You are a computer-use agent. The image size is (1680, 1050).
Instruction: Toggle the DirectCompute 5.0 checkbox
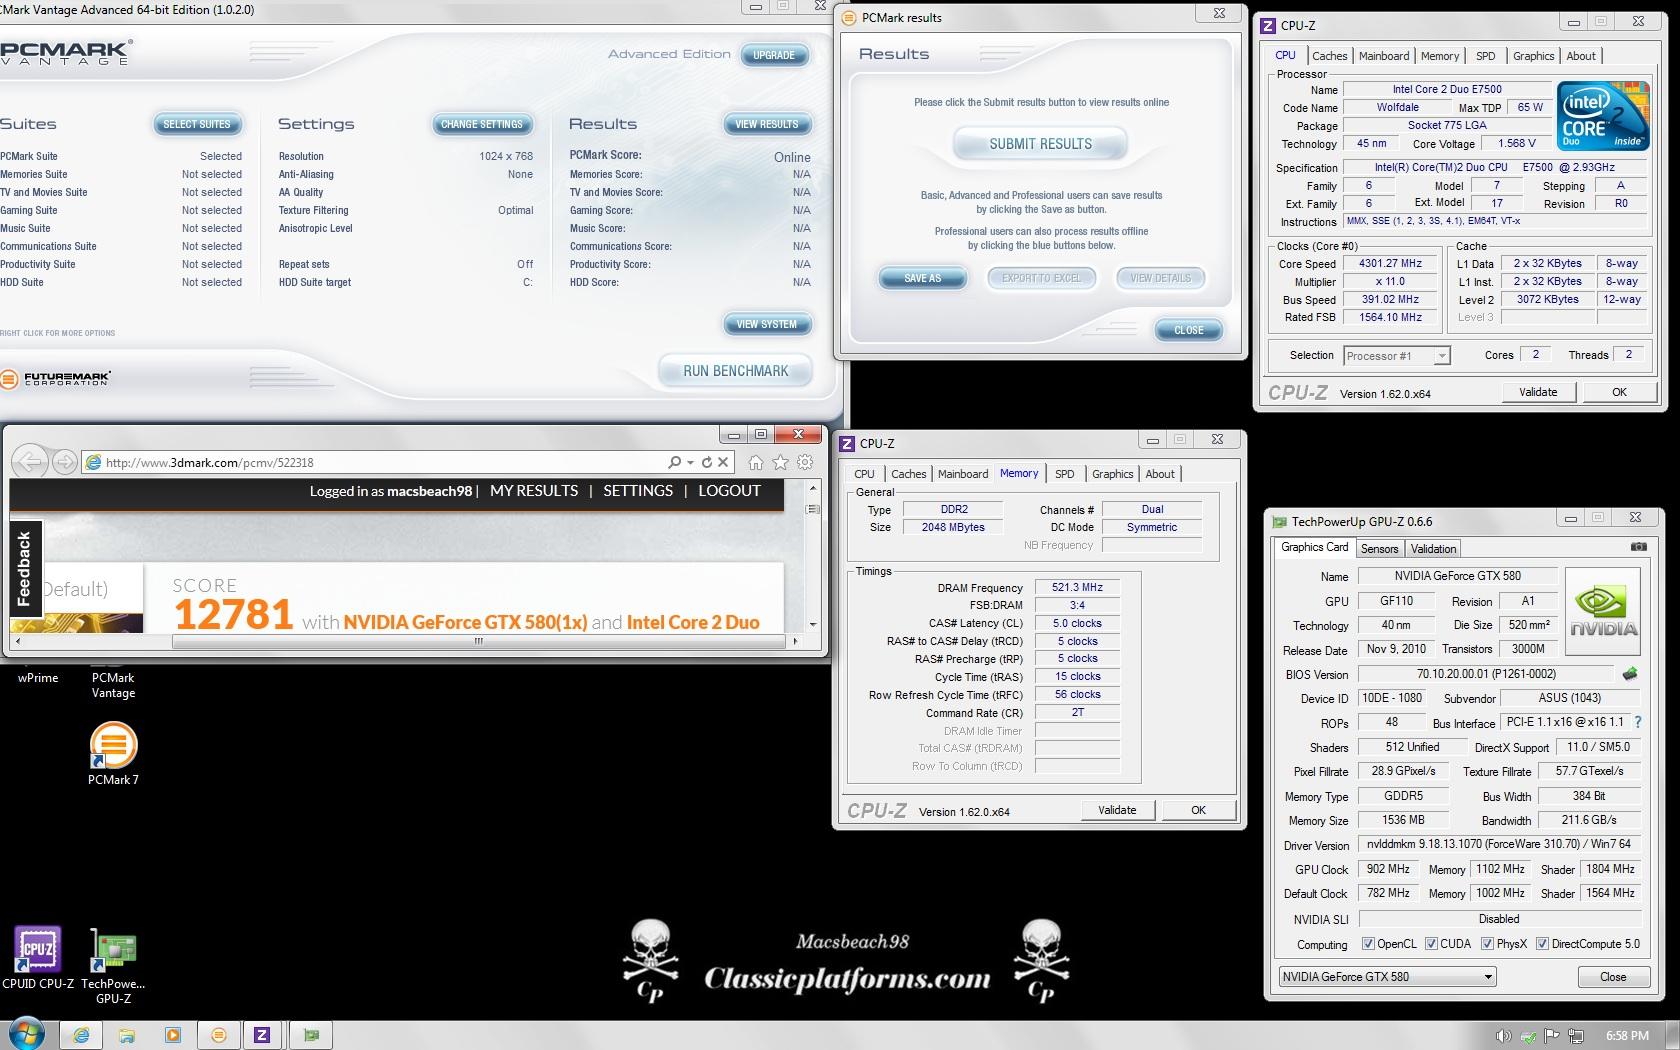(1542, 943)
